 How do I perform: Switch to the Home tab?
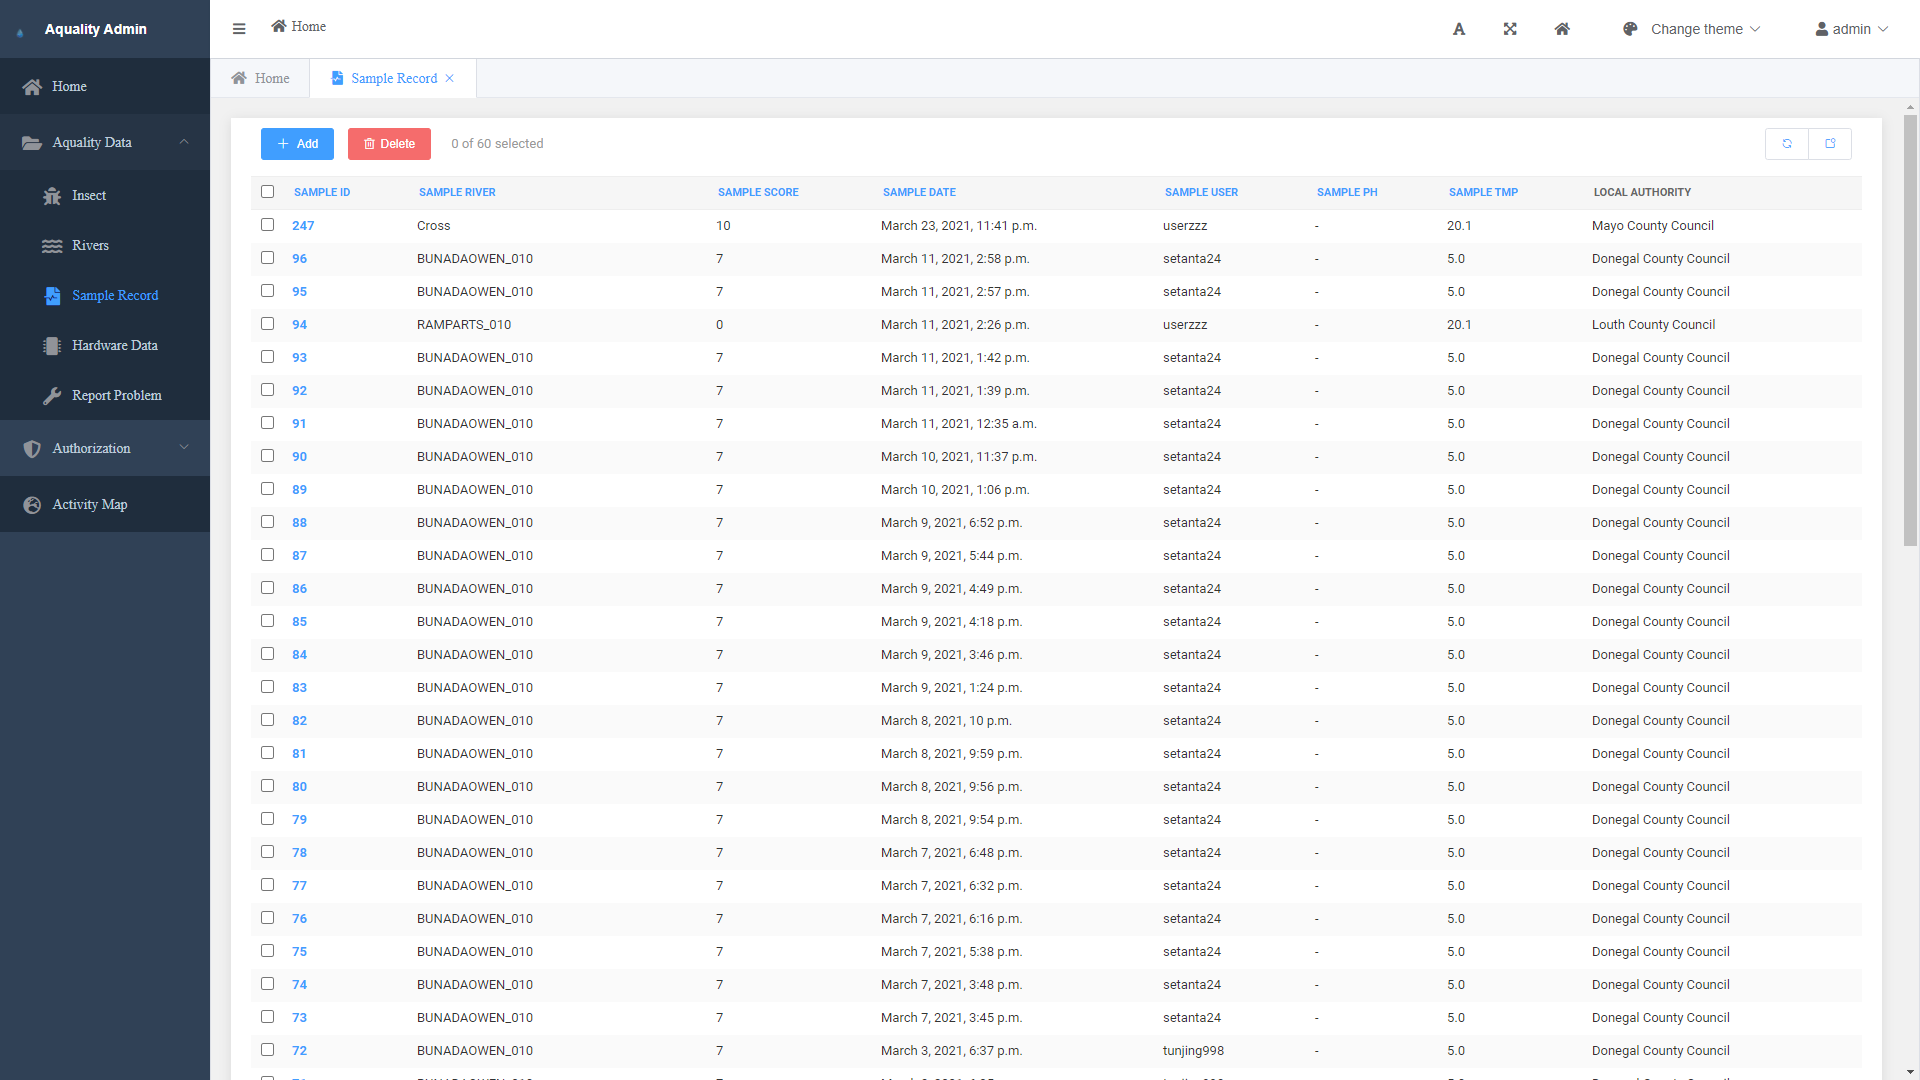tap(260, 78)
